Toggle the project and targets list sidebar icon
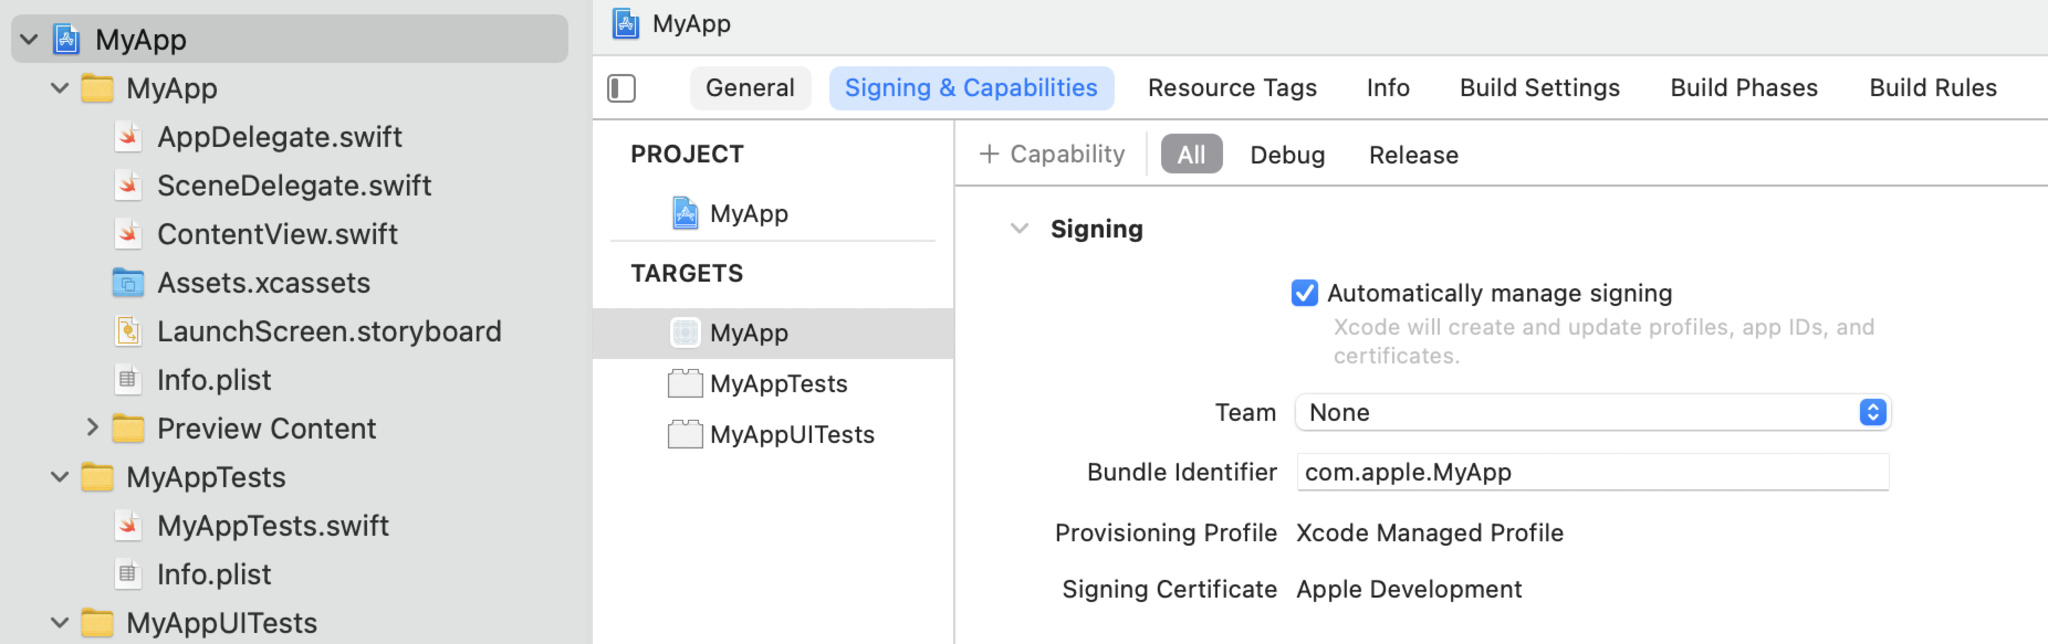 [621, 88]
